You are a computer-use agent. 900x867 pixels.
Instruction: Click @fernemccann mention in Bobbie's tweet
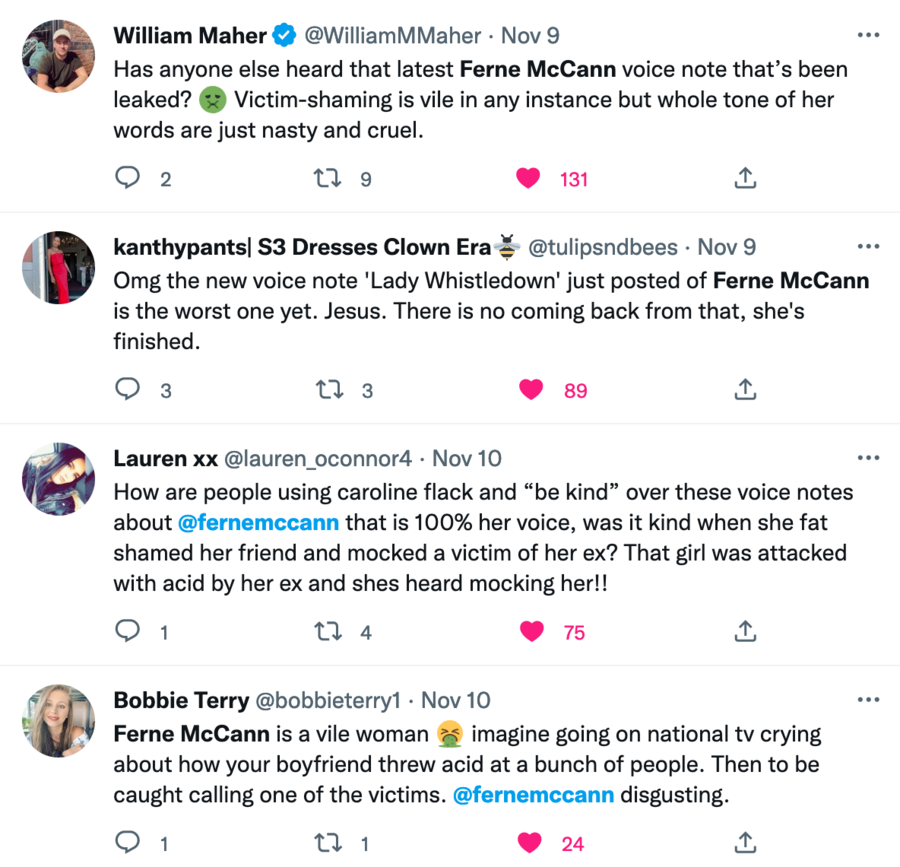[533, 795]
